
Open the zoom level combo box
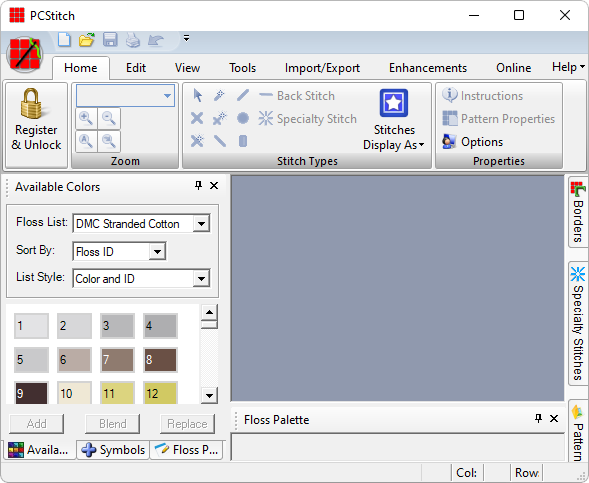click(125, 96)
